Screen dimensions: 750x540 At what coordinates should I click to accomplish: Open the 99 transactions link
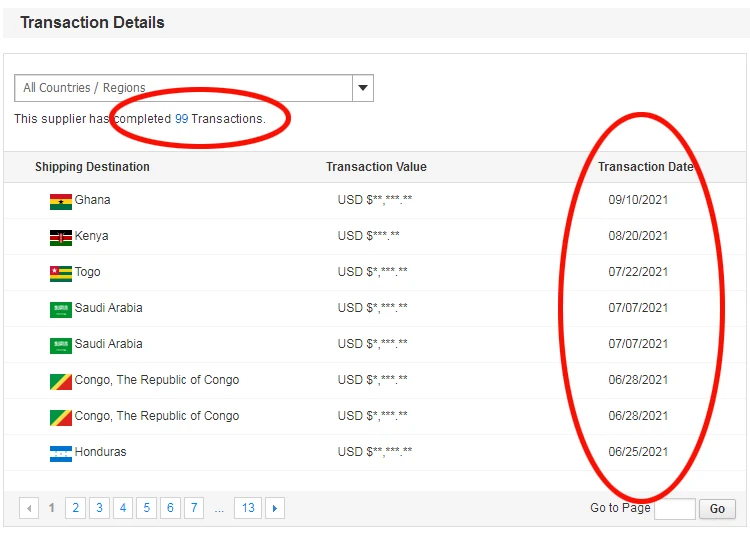click(x=182, y=118)
